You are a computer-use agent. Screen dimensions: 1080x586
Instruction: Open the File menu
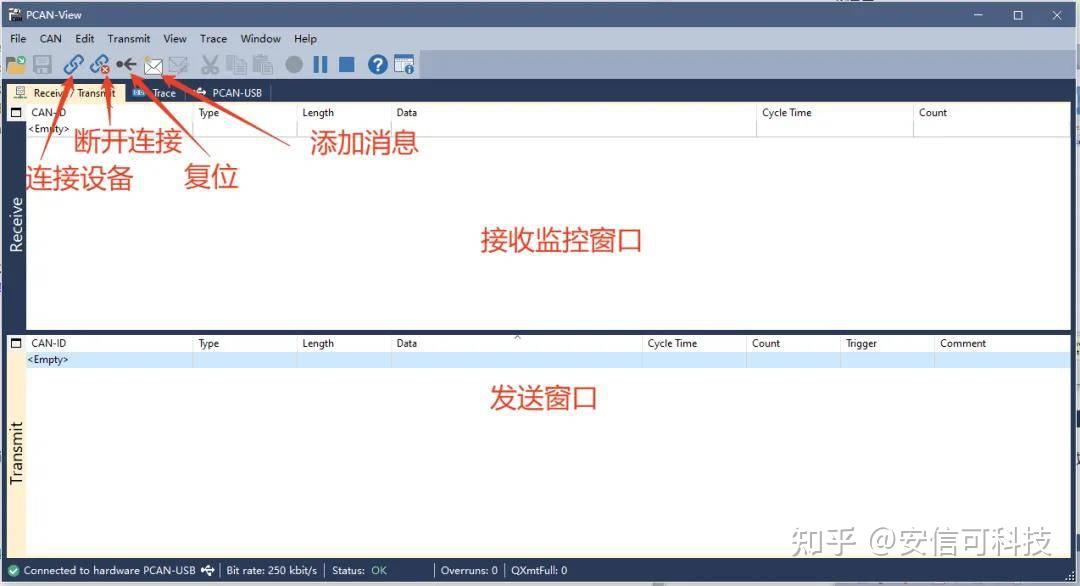[18, 39]
